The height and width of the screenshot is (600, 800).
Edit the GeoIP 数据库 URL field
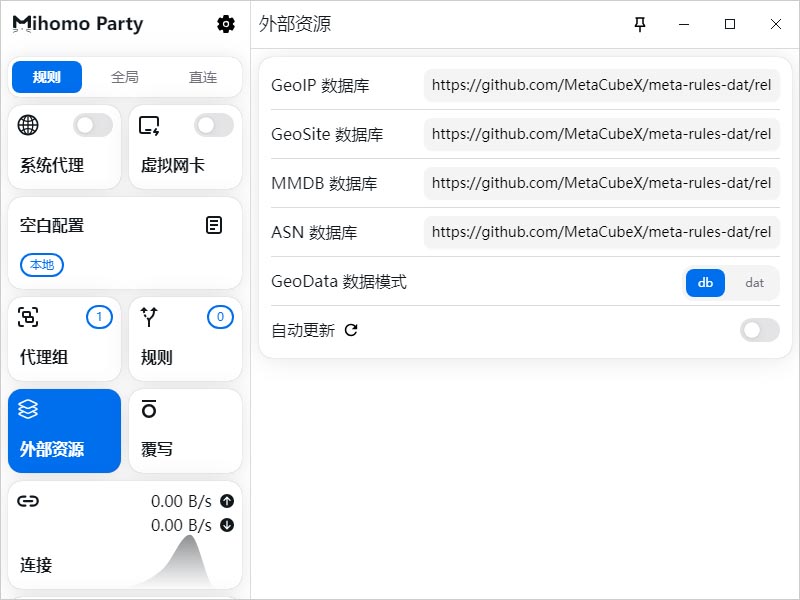[x=602, y=85]
